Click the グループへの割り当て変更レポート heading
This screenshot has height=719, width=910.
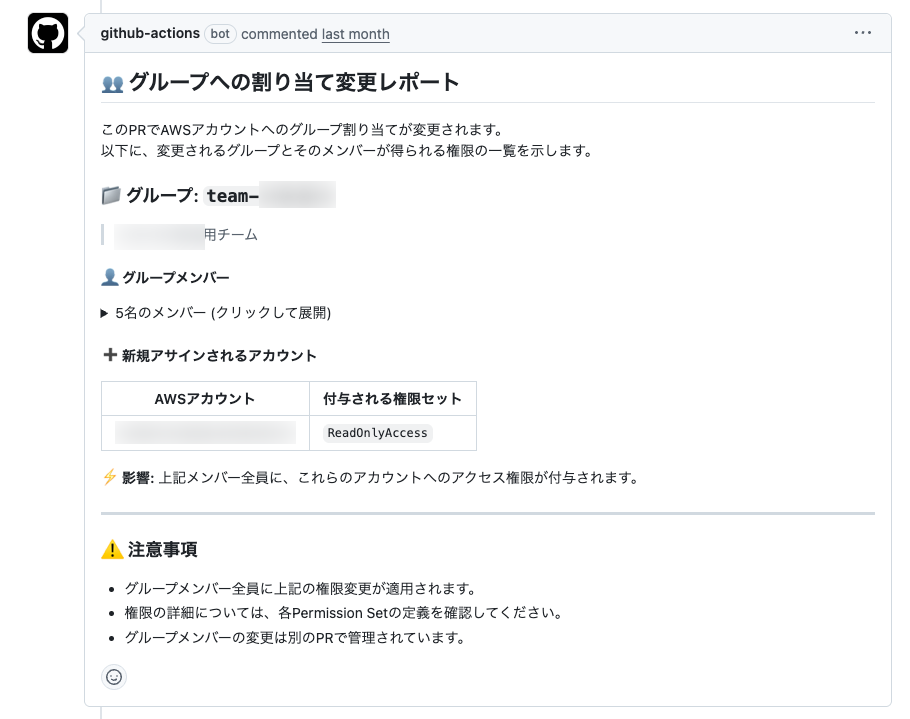click(x=294, y=83)
